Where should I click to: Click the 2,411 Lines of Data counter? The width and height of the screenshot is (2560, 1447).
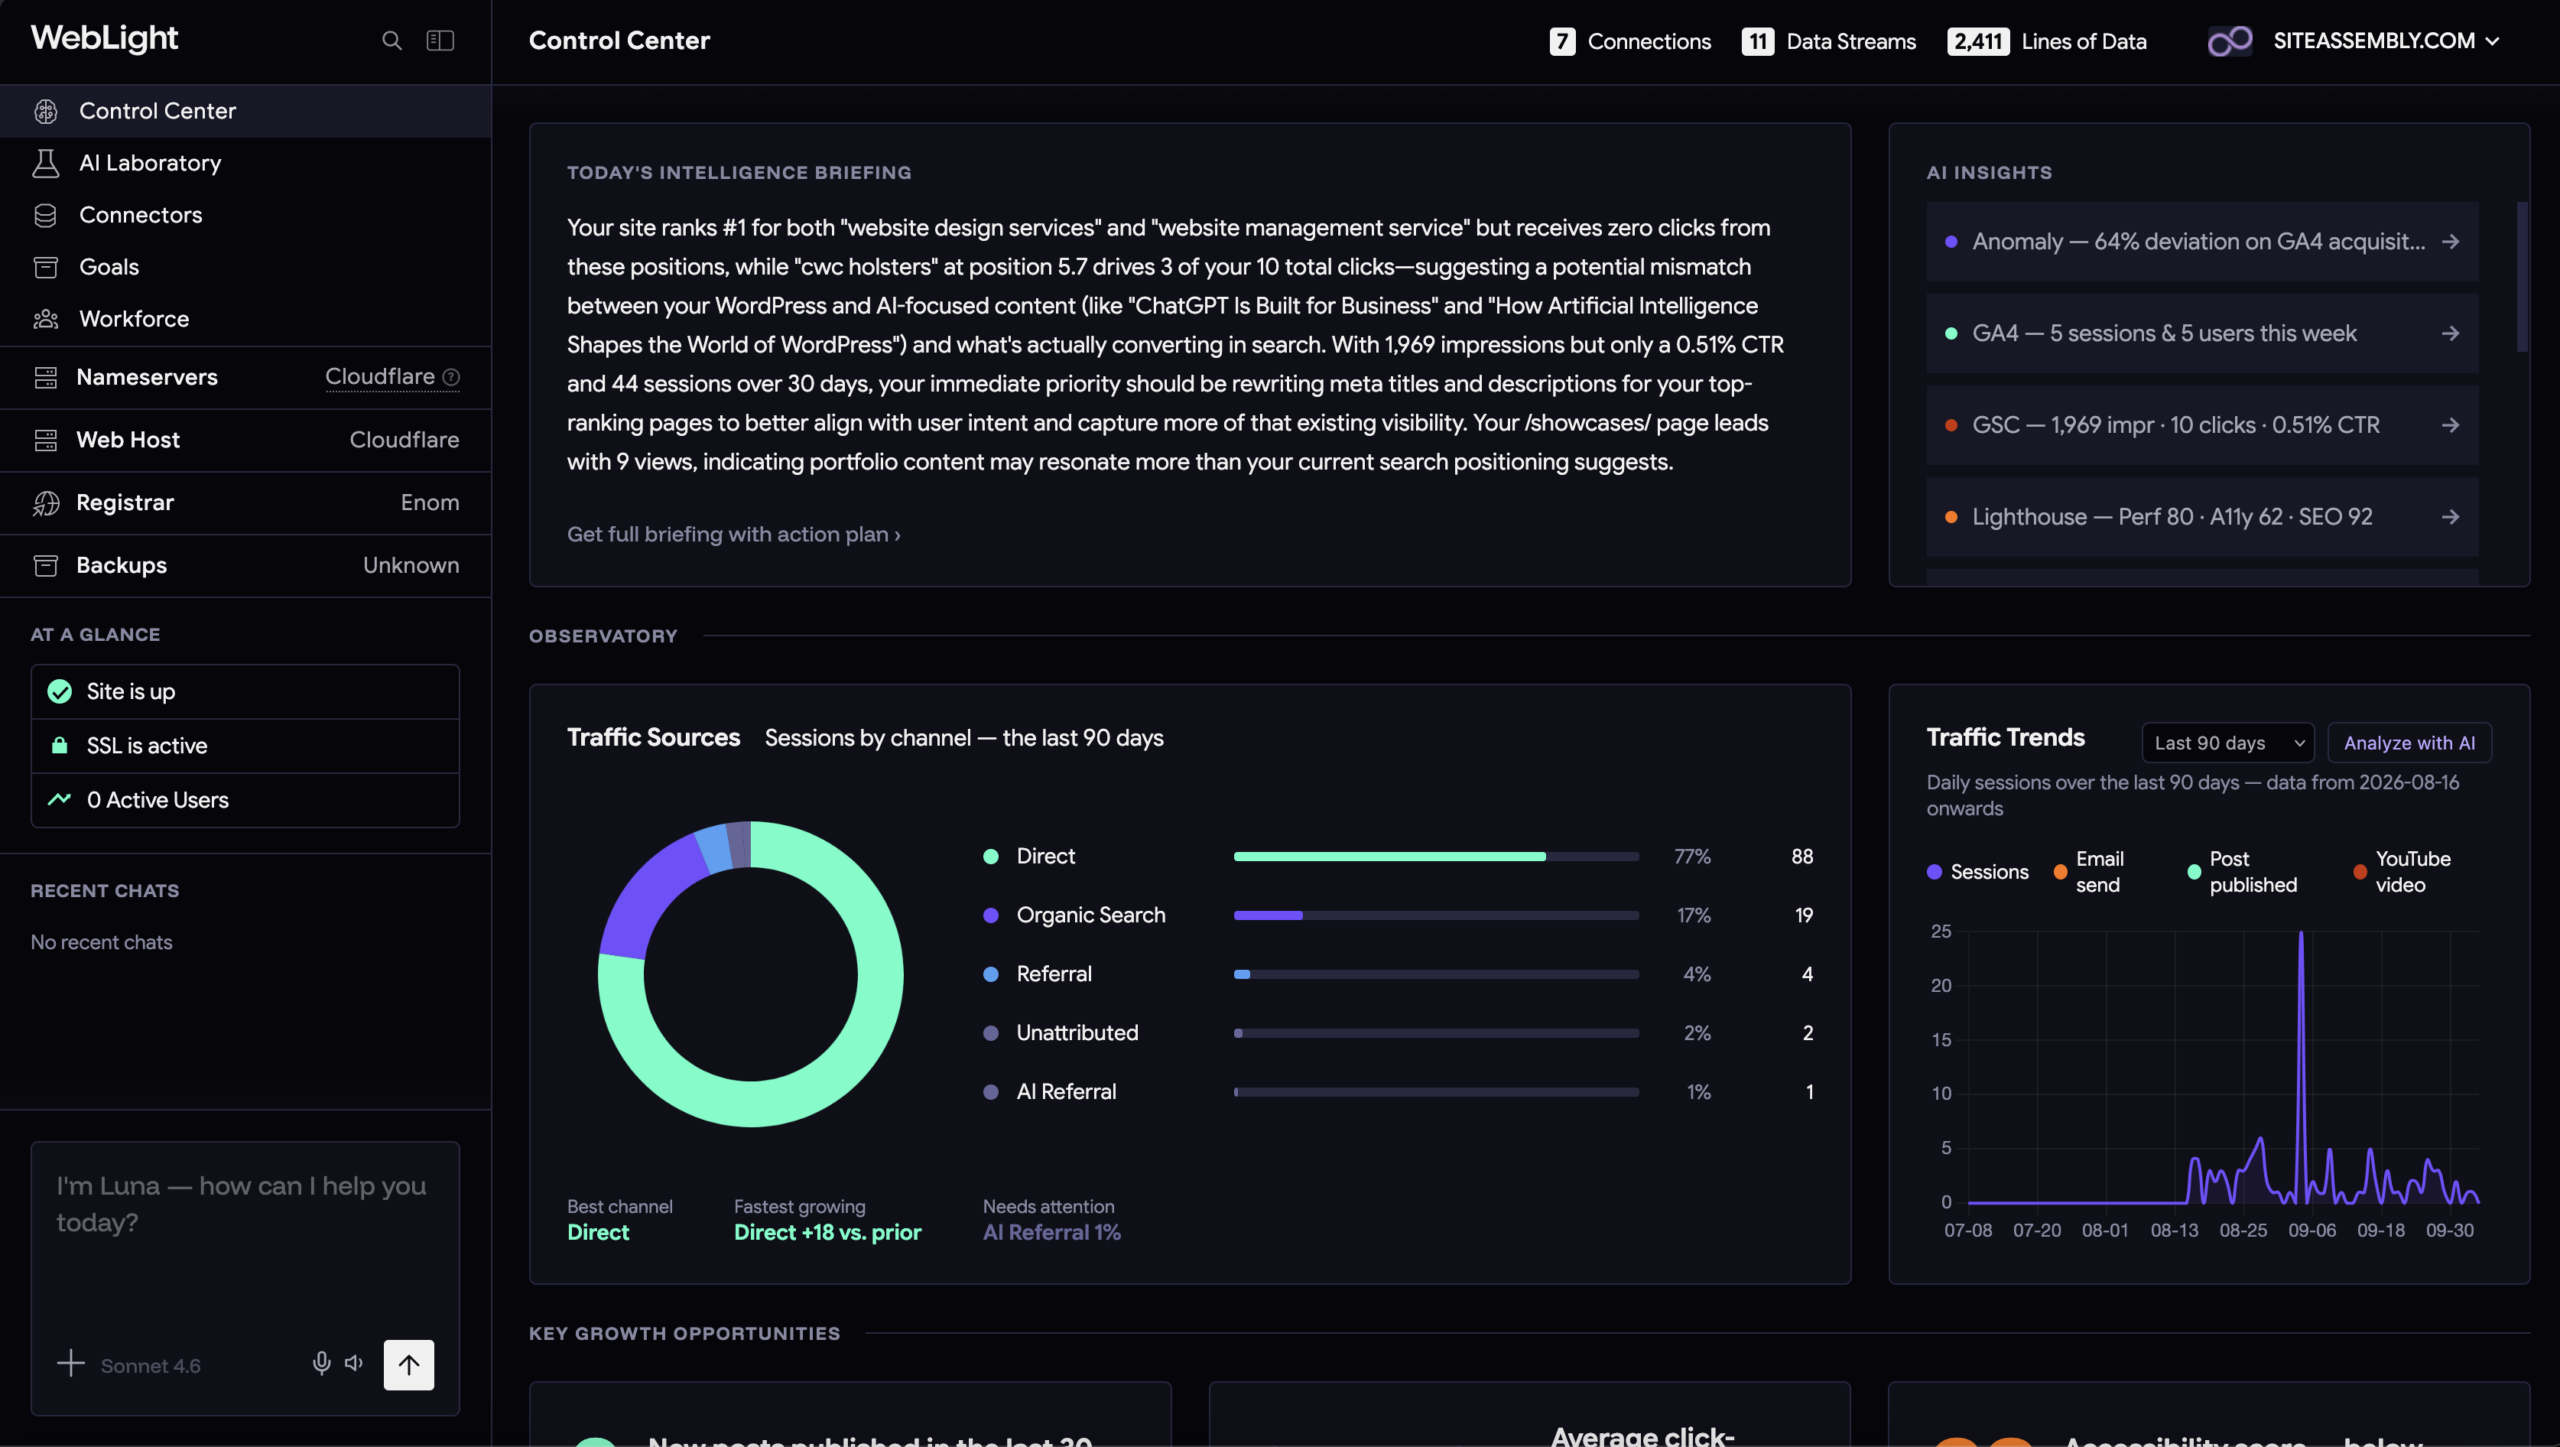(x=2047, y=41)
